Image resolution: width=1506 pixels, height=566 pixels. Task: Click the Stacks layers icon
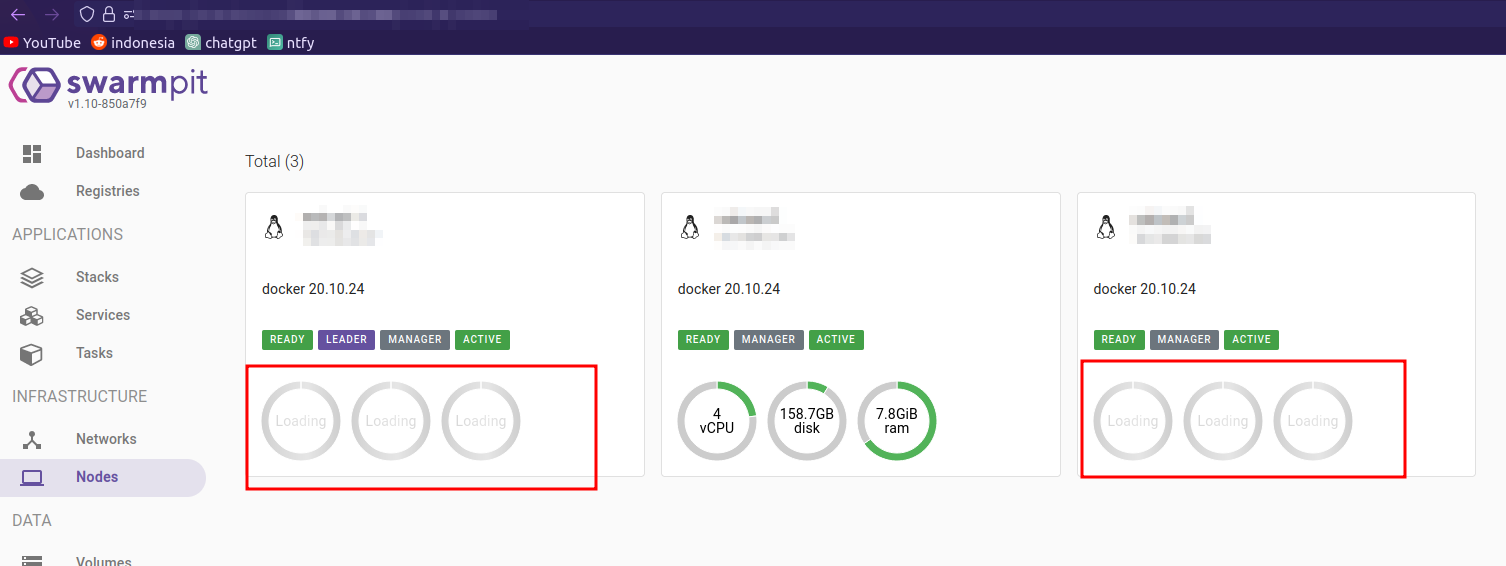pos(32,277)
